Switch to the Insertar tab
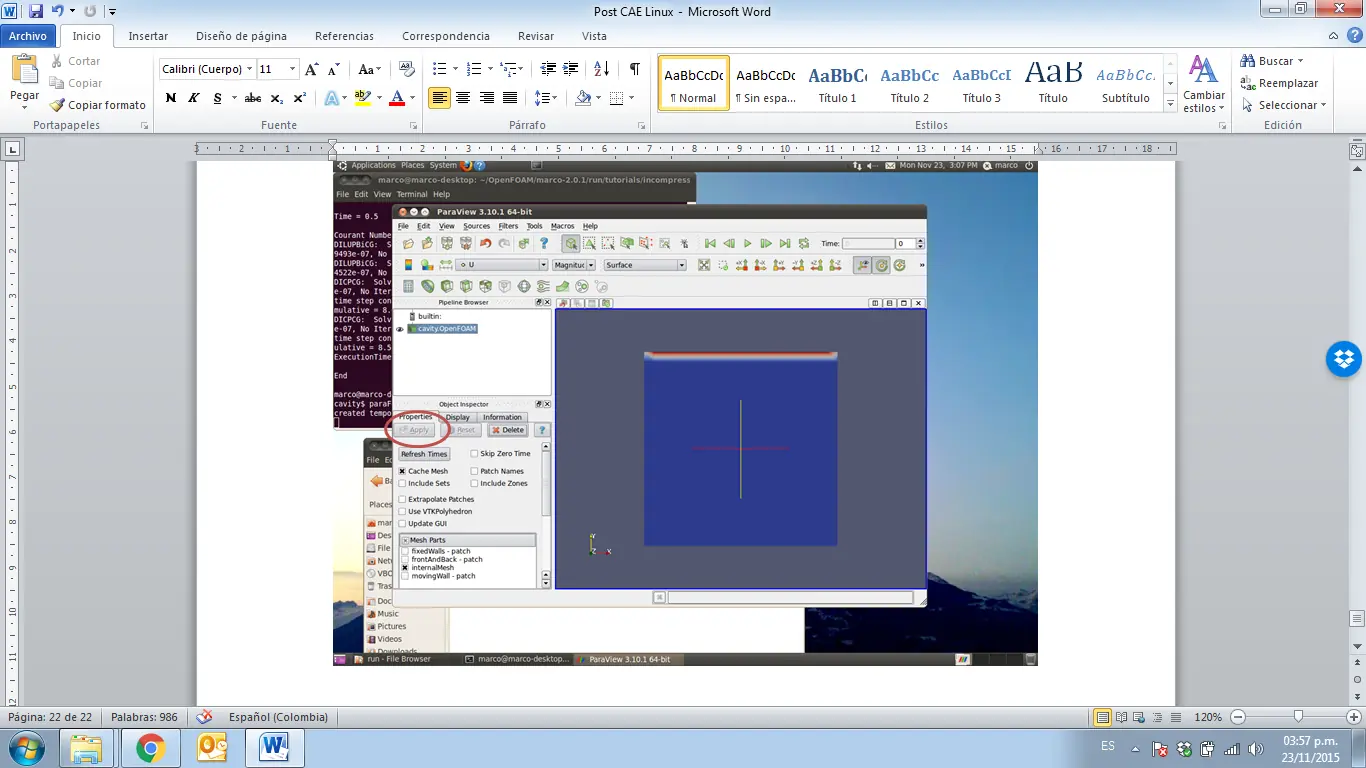The width and height of the screenshot is (1366, 768). pyautogui.click(x=148, y=36)
